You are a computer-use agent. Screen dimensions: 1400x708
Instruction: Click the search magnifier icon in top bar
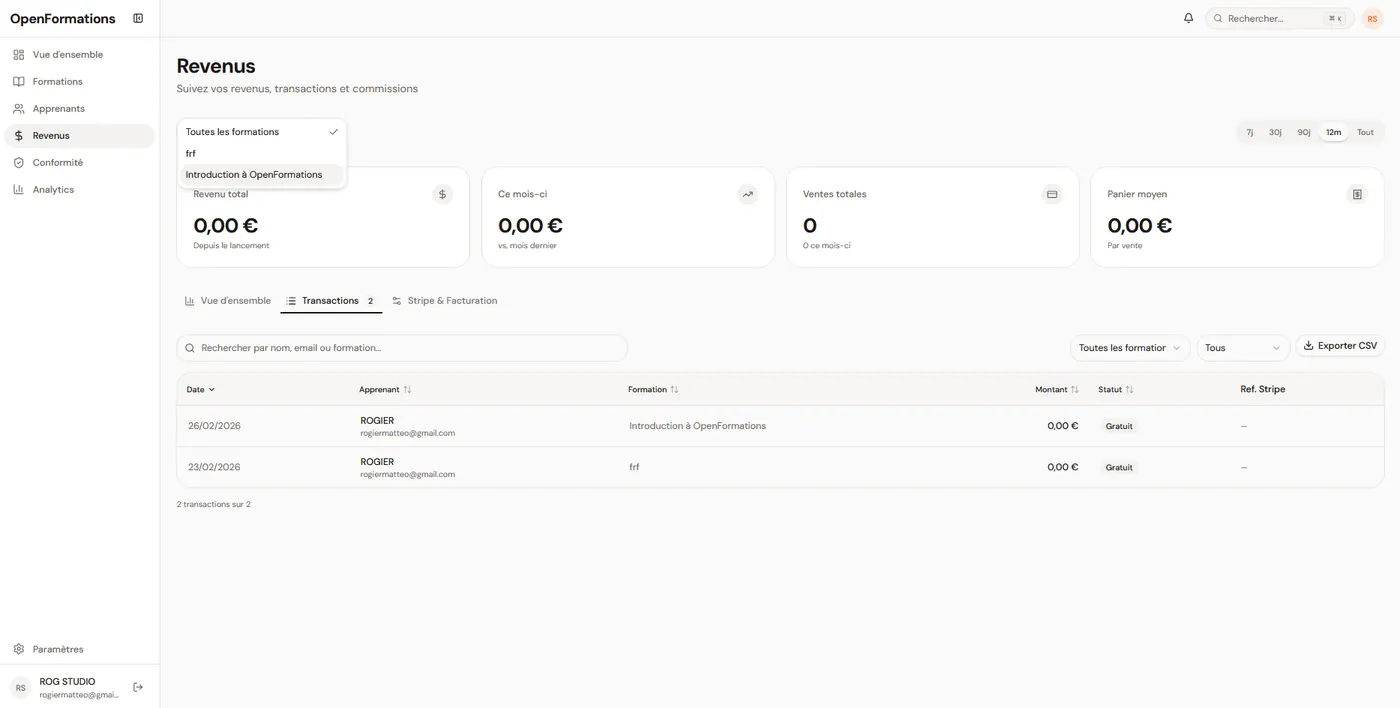(1218, 18)
